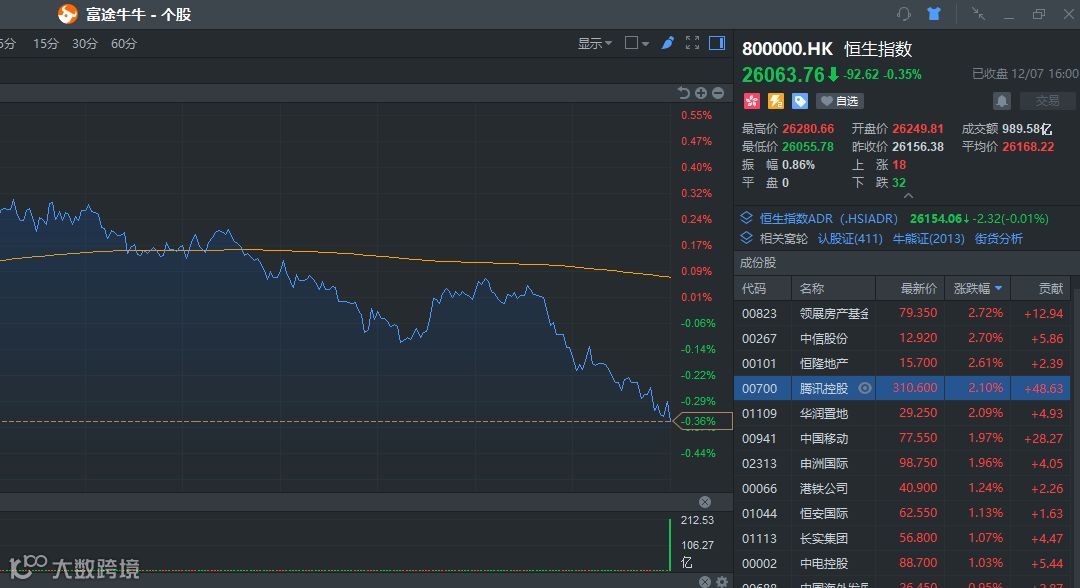Screen dimensions: 1080x588
Task: Switch to the 15分 timeframe
Action: click(45, 43)
